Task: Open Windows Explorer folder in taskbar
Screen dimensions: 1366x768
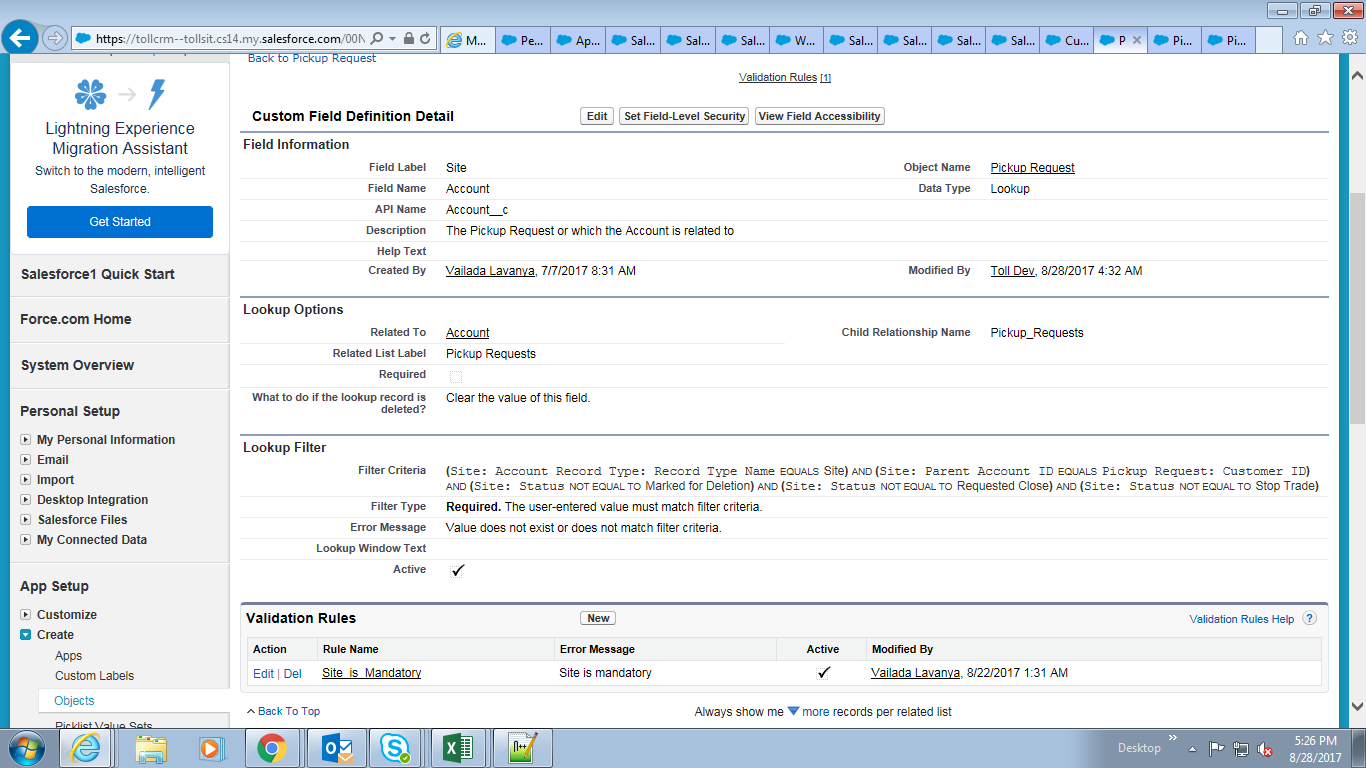Action: point(151,747)
